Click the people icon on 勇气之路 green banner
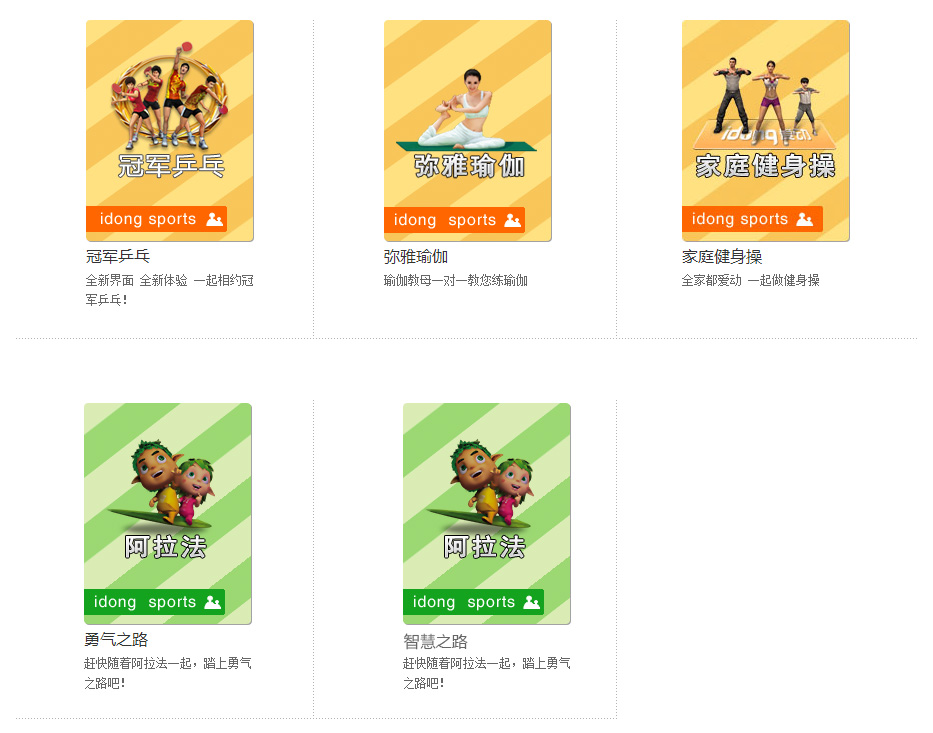 click(x=212, y=602)
